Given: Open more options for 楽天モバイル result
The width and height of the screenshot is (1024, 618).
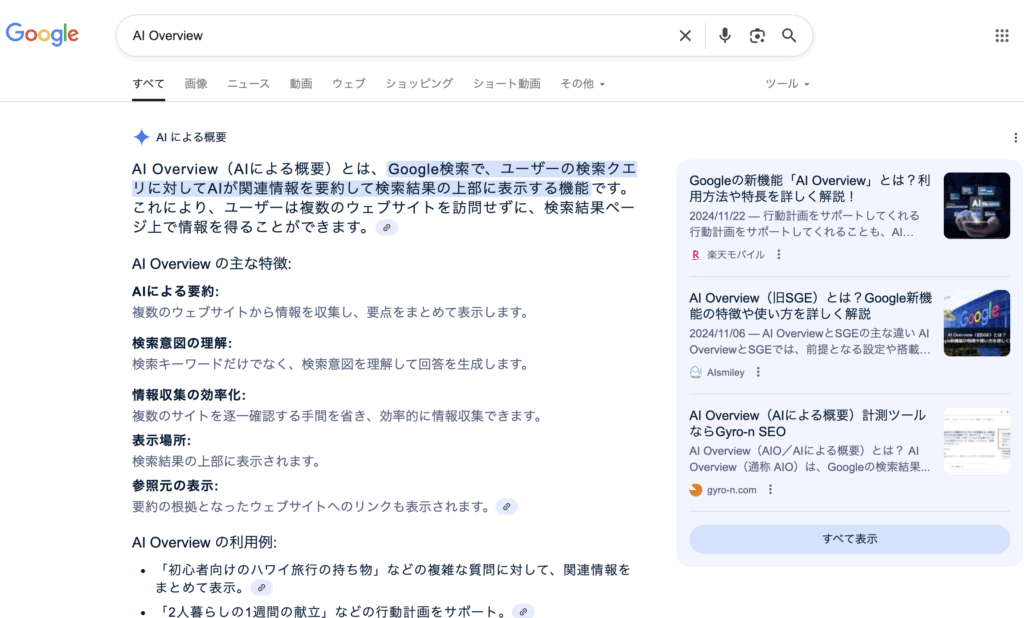Looking at the screenshot, I should (778, 255).
